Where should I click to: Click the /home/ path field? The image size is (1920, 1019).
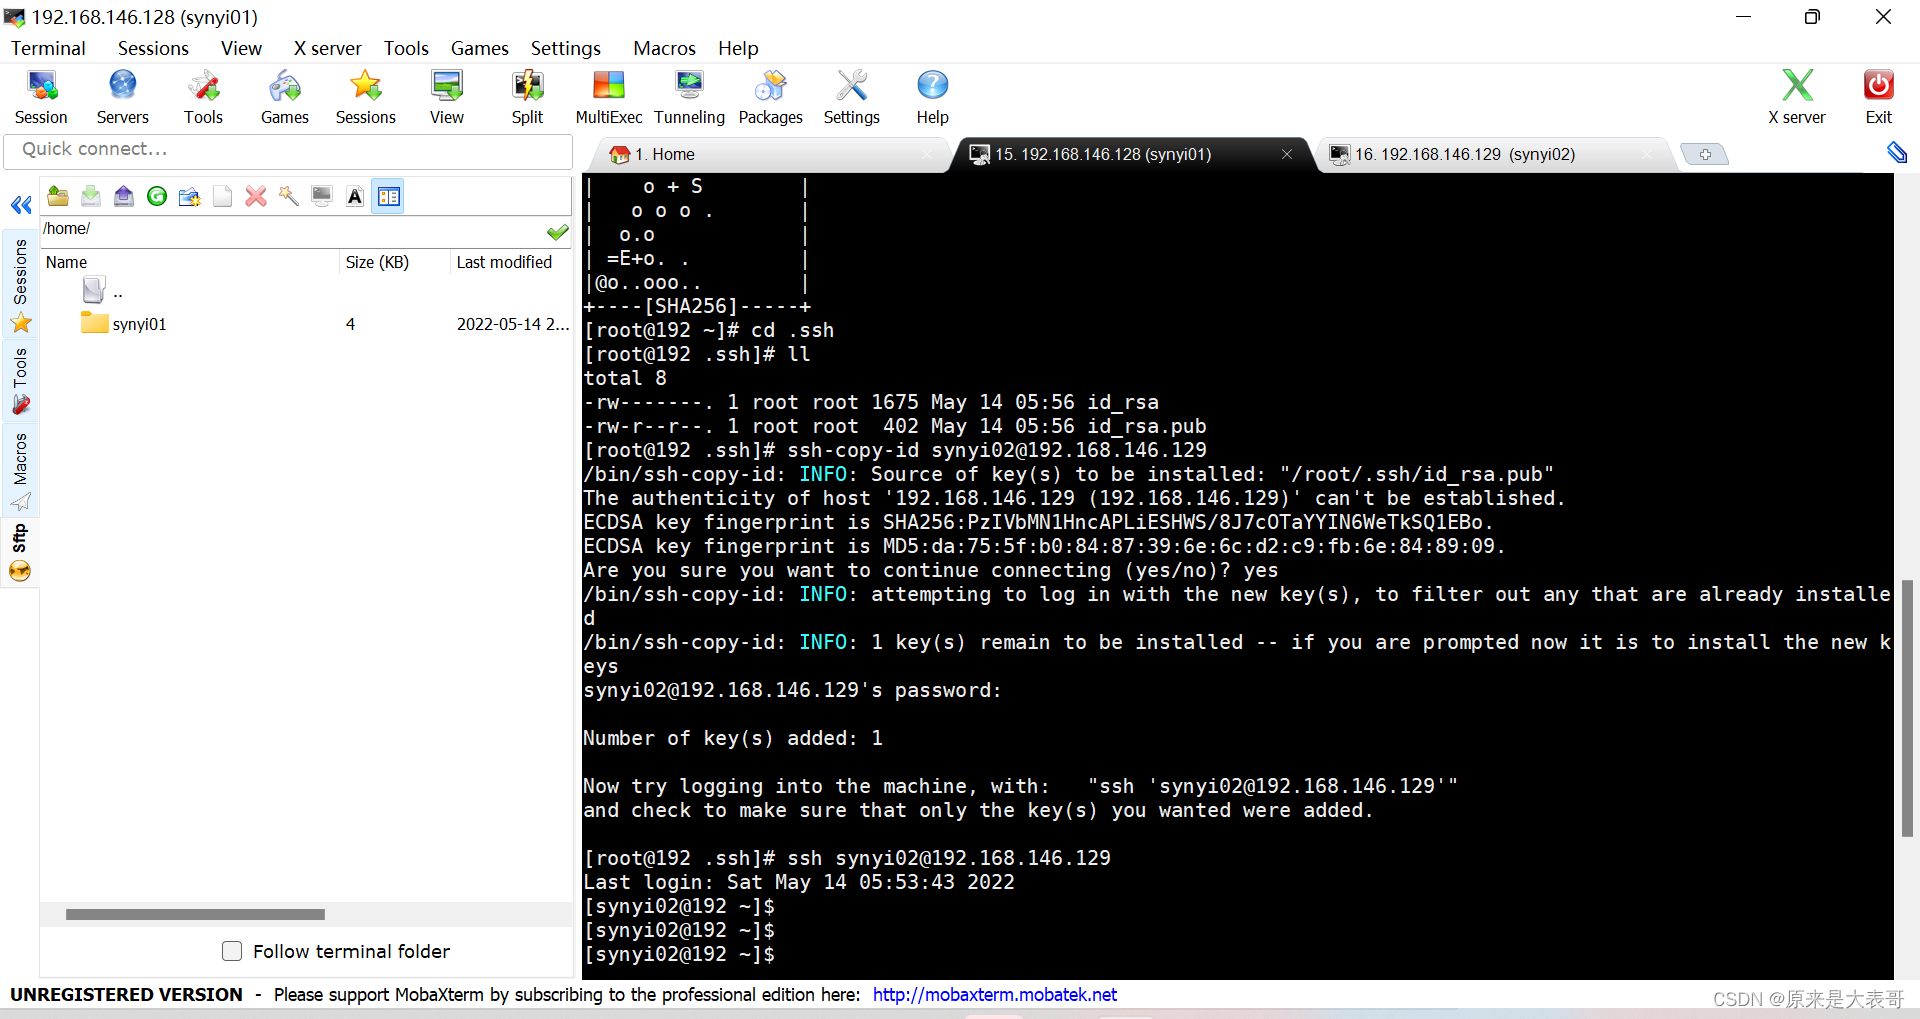290,229
